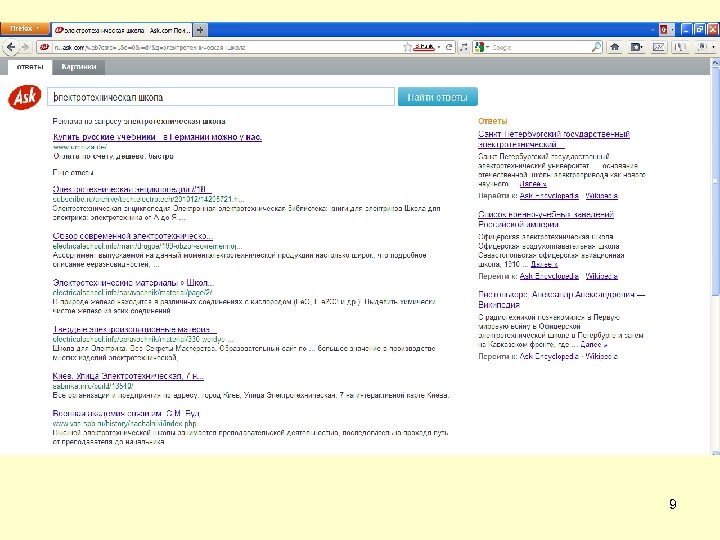Open a new tab with plus button
Screen dimensions: 720x540
click(200, 30)
